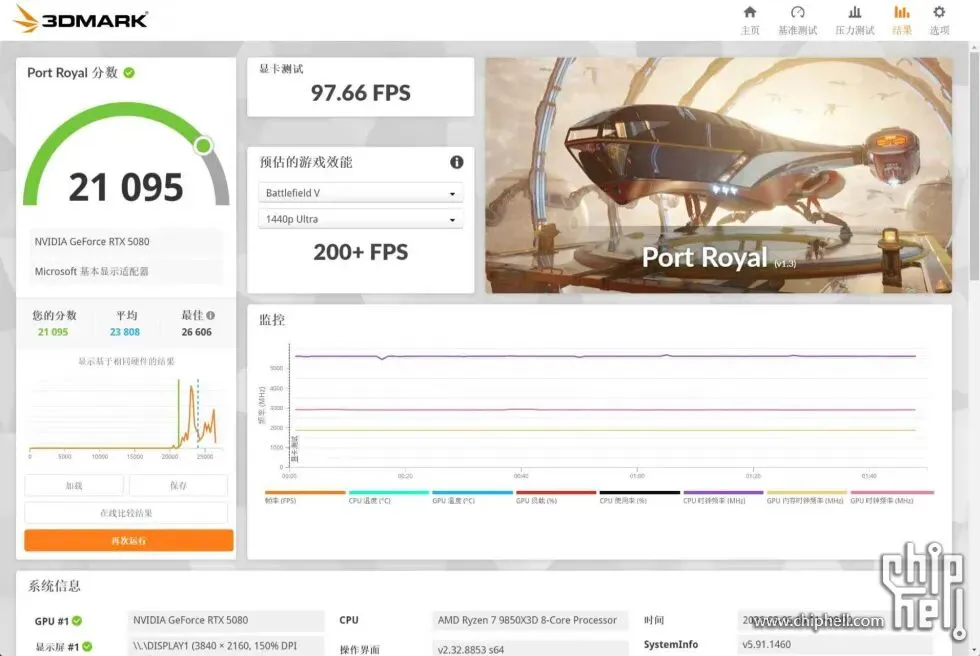980x656 pixels.
Task: Click the AMD Ryzen 7 9850X3D processor field
Action: (x=529, y=620)
